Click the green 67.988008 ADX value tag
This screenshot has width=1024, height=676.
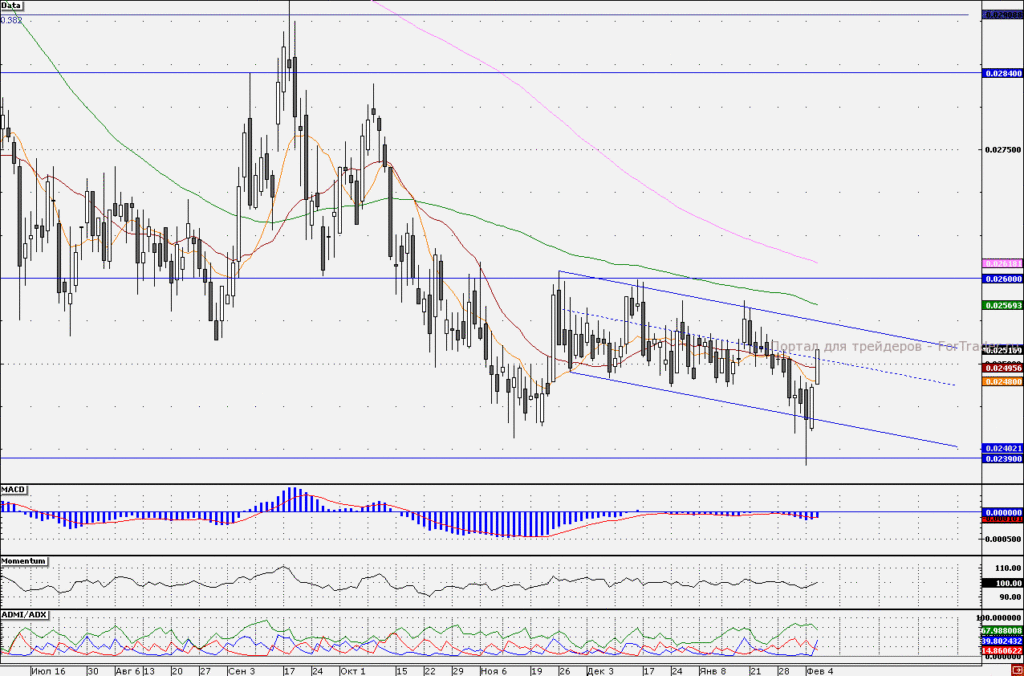(x=1002, y=630)
